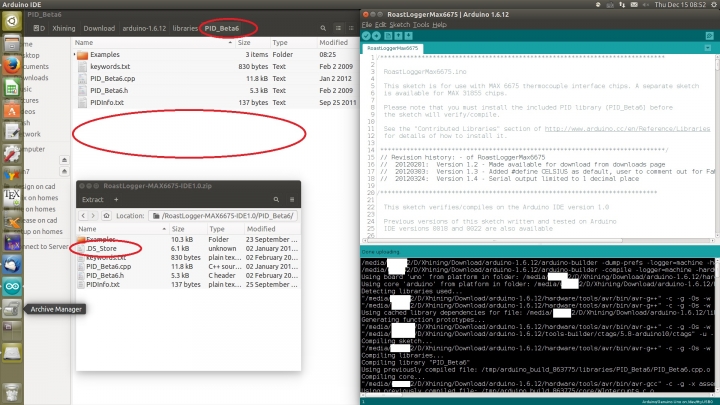Go to archive home location

pos(106,216)
